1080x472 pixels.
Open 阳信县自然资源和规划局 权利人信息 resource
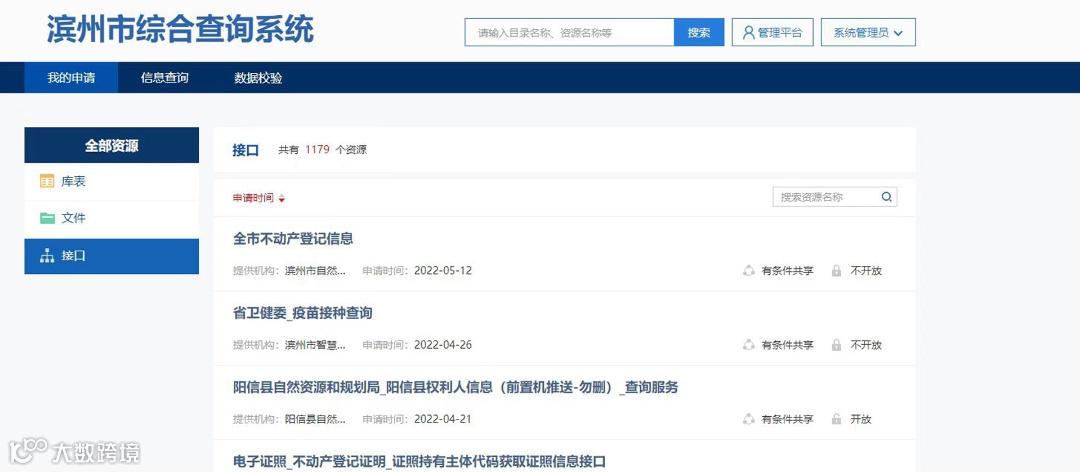(456, 388)
